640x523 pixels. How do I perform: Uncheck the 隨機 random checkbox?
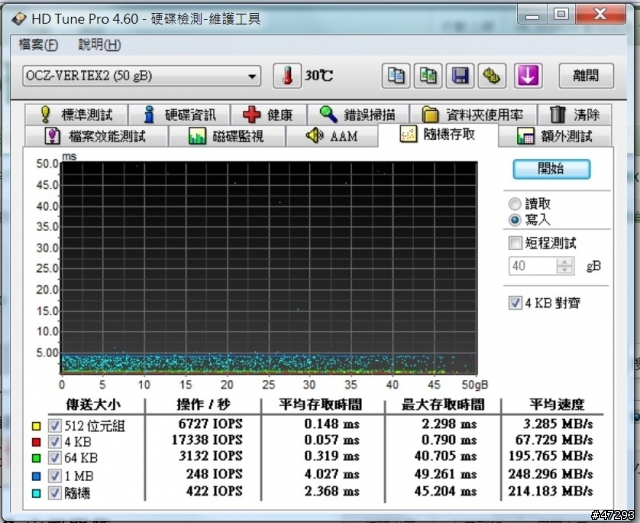55,493
